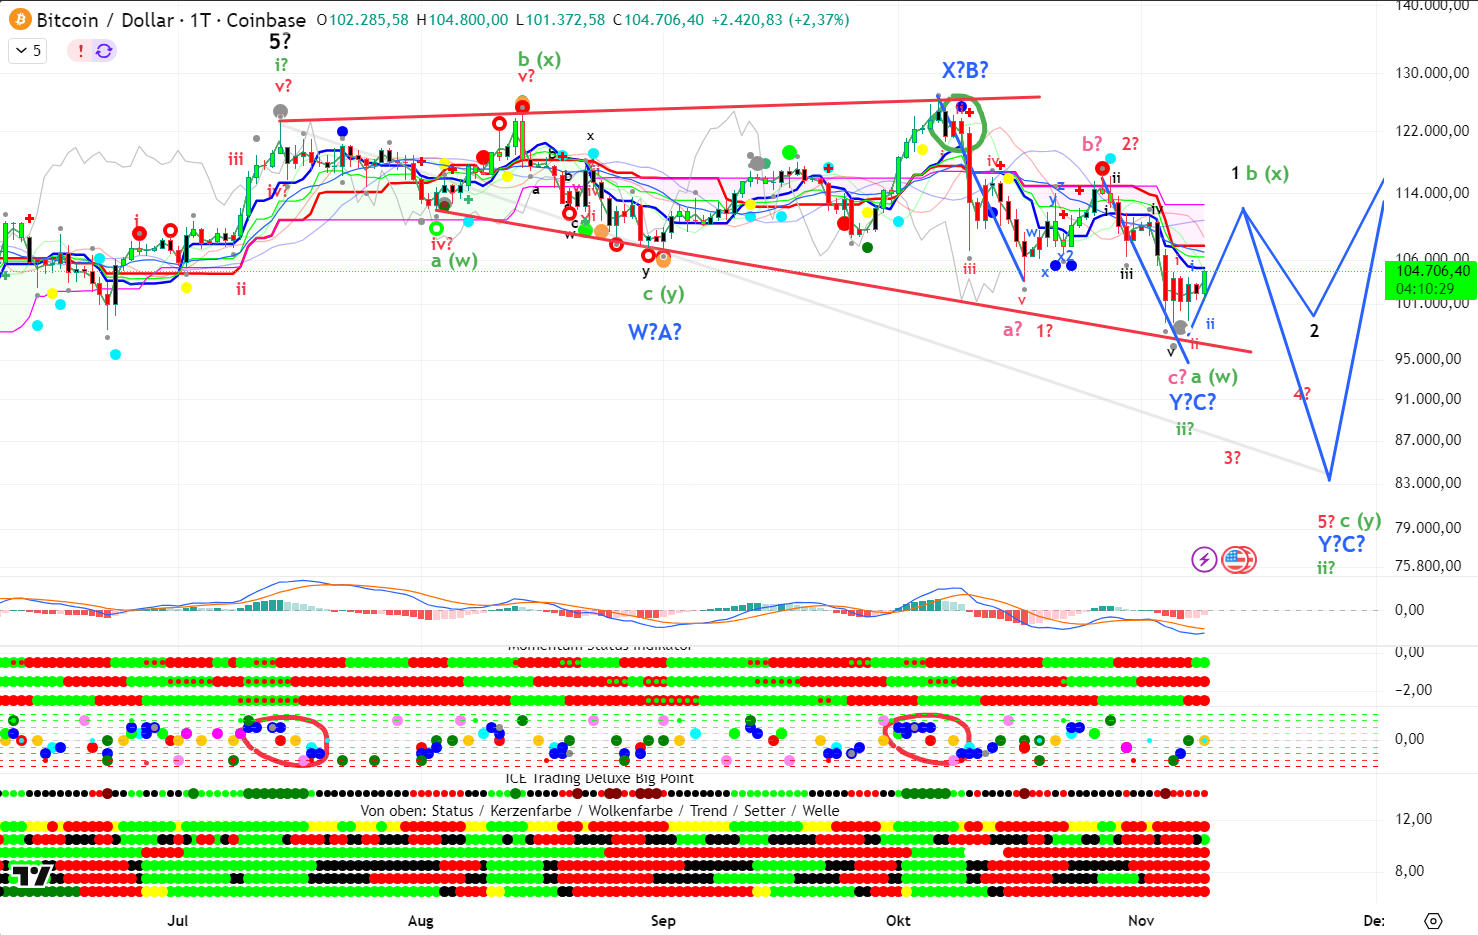Click the current price label 104.706,40

[1432, 271]
